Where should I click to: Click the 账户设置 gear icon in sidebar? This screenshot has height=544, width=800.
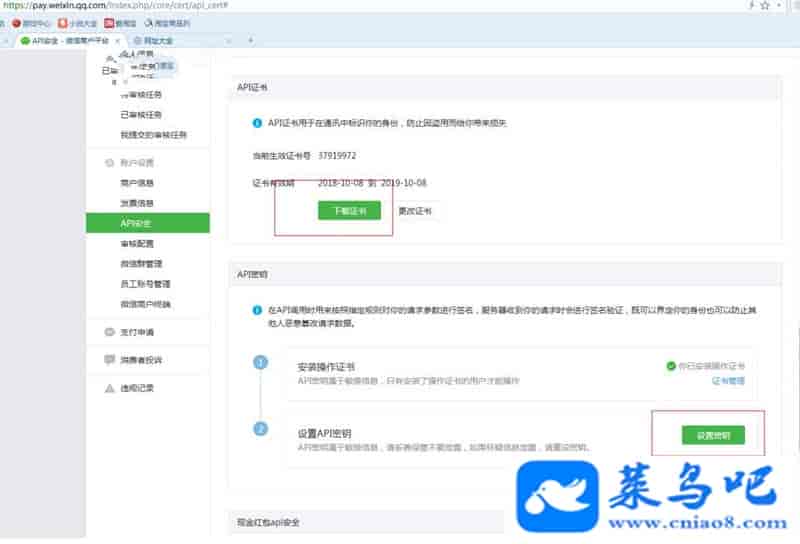coord(110,163)
